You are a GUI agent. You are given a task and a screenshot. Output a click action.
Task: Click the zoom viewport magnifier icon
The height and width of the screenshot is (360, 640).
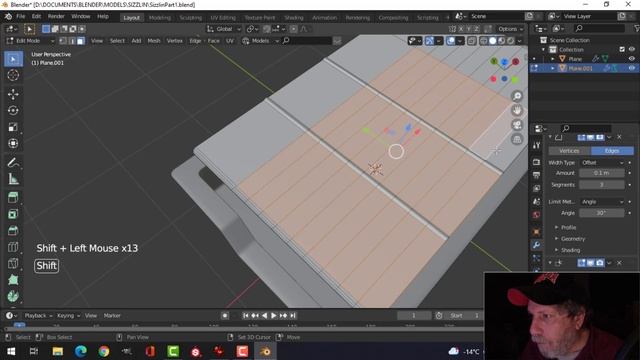pos(517,96)
